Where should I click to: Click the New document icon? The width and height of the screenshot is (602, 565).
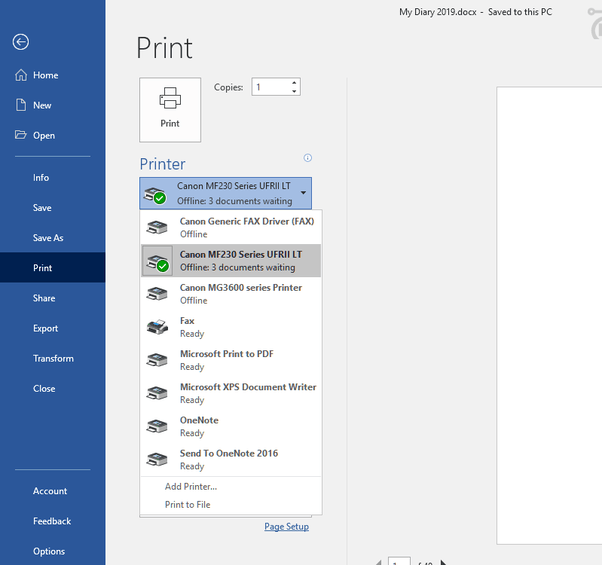coord(21,105)
